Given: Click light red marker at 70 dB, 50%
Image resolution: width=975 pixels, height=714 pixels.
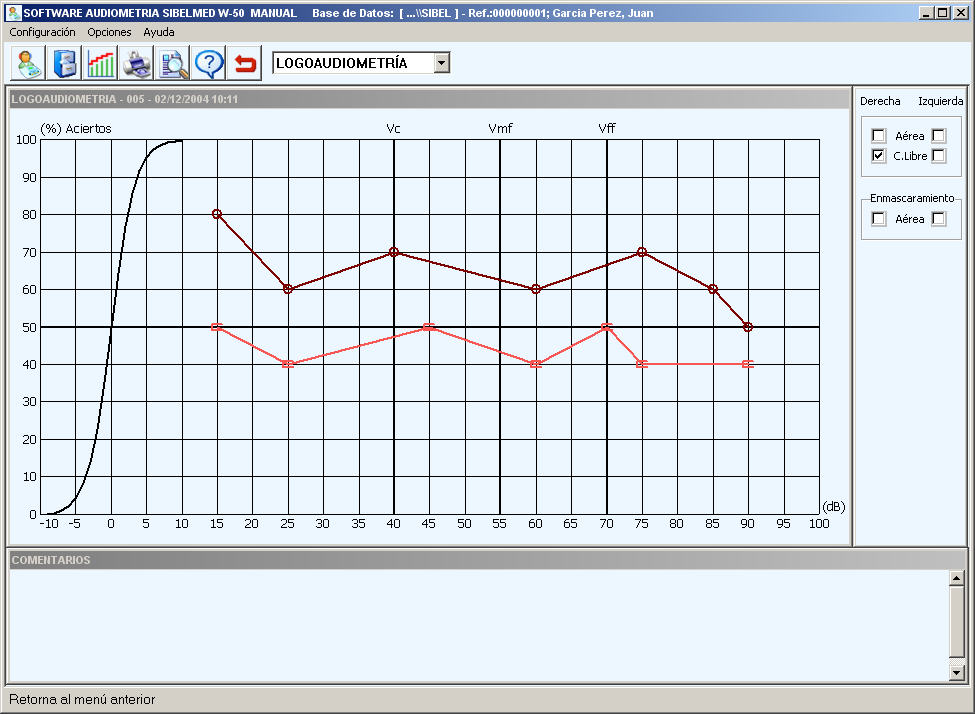Looking at the screenshot, I should pos(607,327).
